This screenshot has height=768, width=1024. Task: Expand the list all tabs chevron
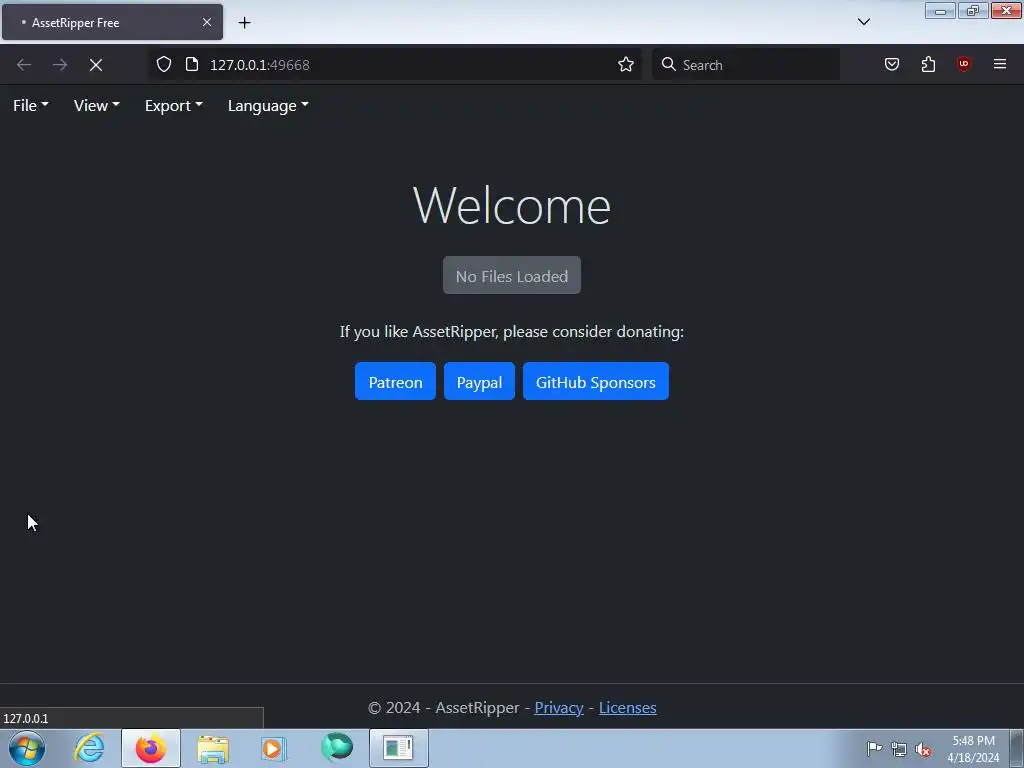864,22
